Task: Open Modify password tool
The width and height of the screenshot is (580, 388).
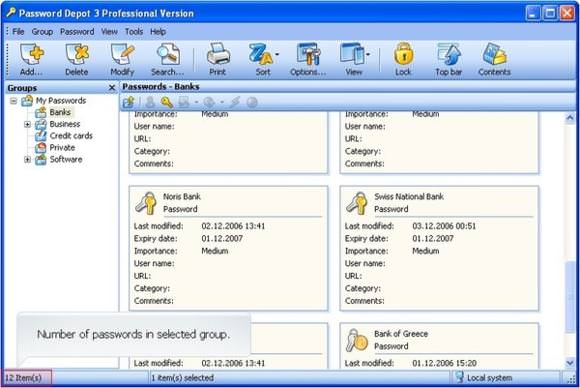Action: (x=122, y=59)
